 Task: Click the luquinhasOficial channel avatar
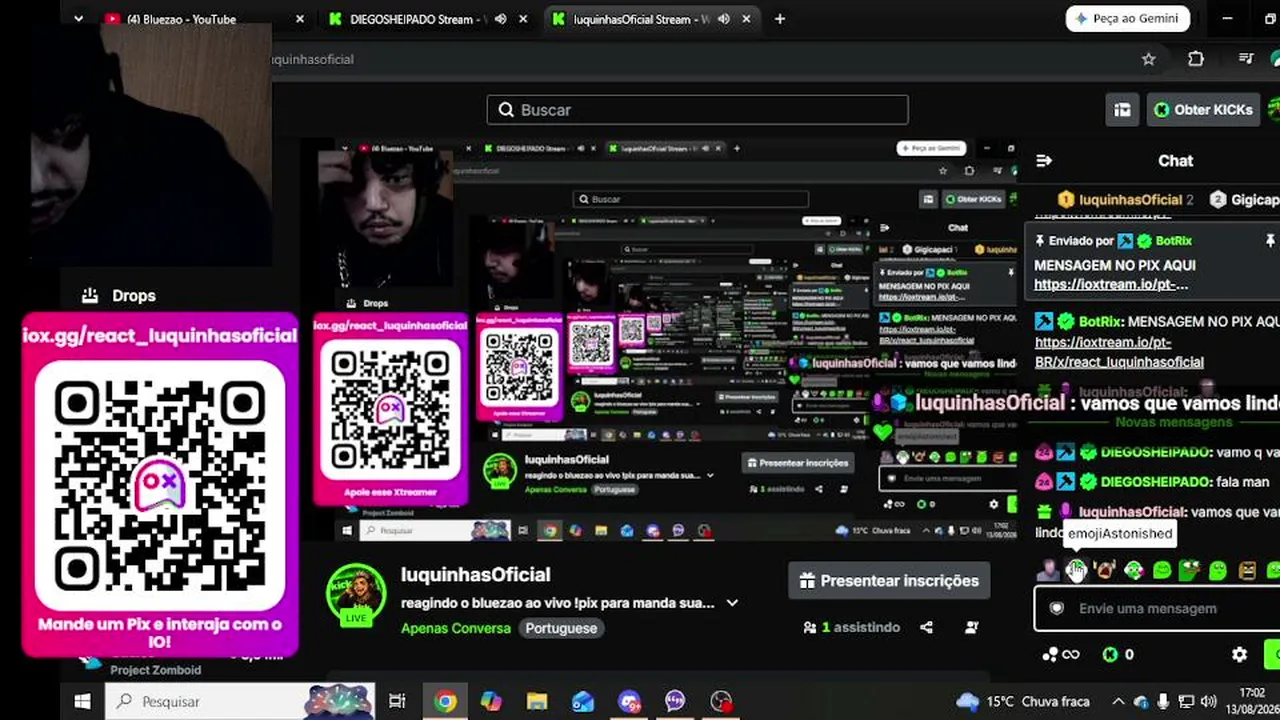tap(356, 593)
